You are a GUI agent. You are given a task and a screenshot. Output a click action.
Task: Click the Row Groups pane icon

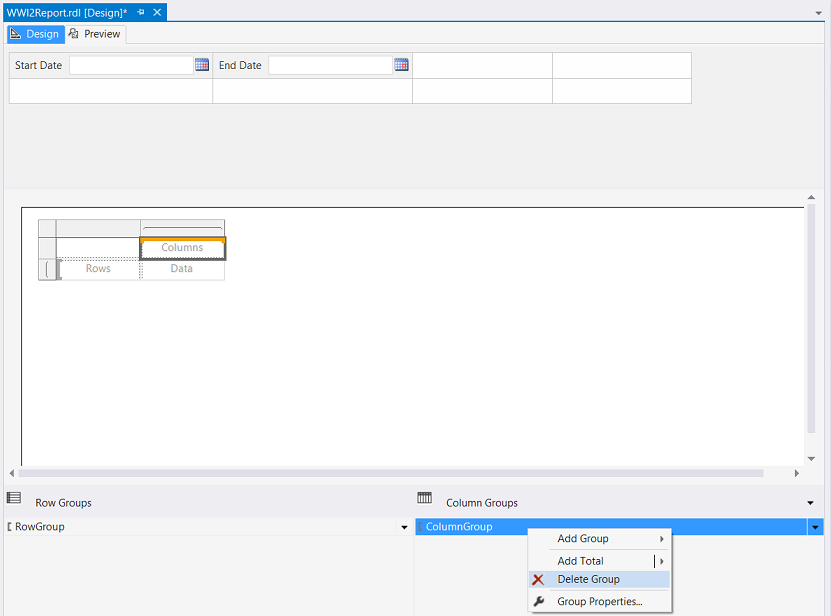(14, 498)
